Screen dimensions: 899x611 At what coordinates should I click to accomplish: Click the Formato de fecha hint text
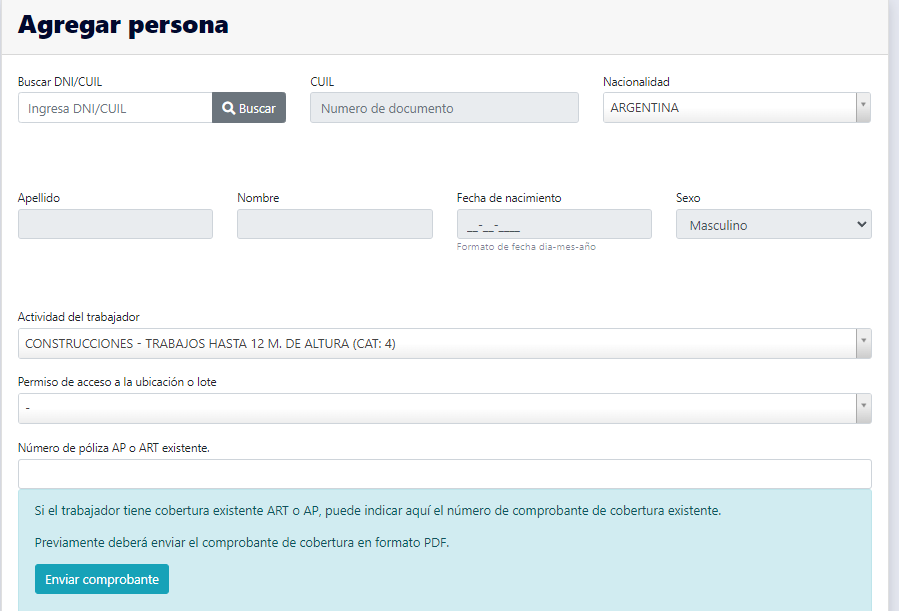pos(526,247)
